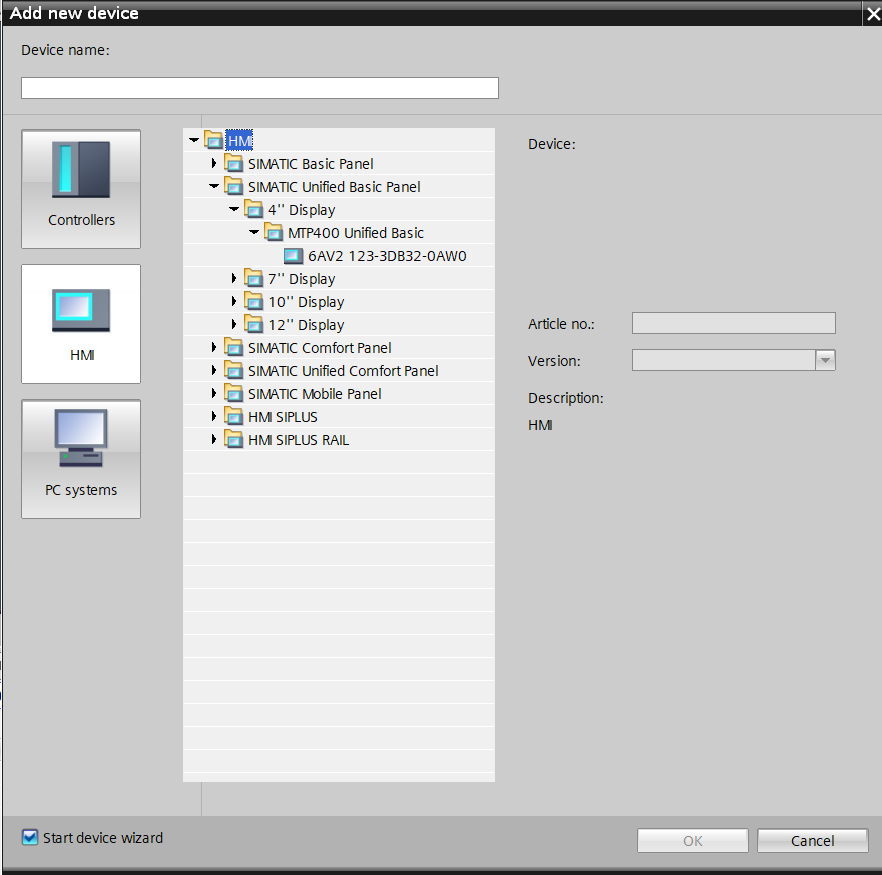This screenshot has width=882, height=875.
Task: Select the SIMATIC Mobile Panel label
Action: click(x=314, y=394)
